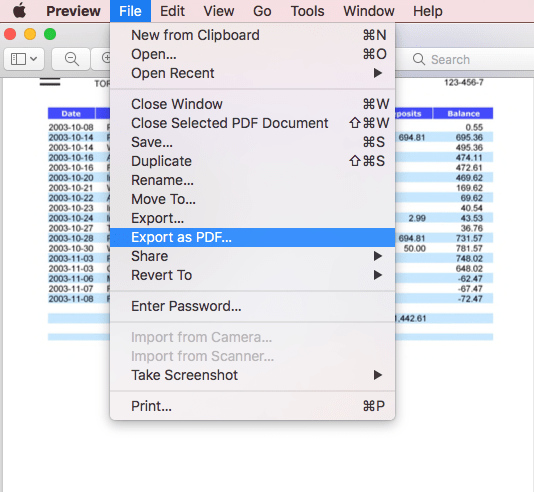Viewport: 534px width, 492px height.
Task: Click the yellow minimize window button
Action: point(30,34)
